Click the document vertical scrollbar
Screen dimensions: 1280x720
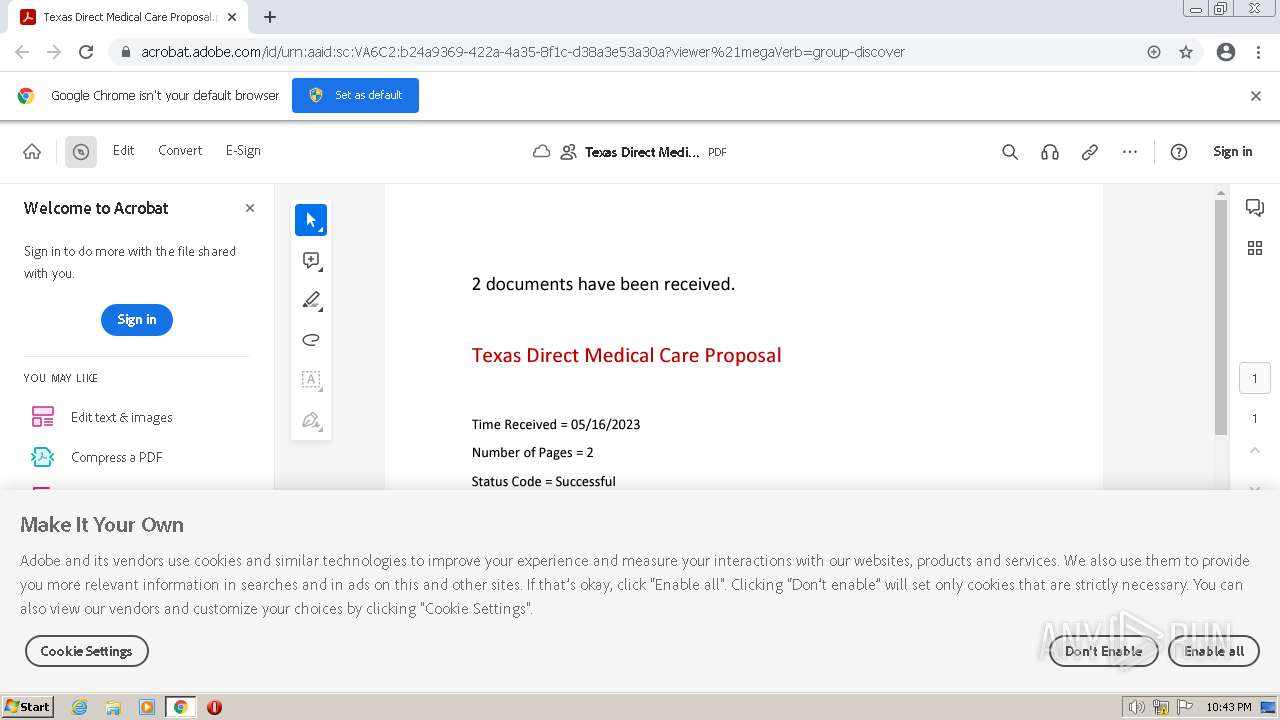pos(1221,317)
